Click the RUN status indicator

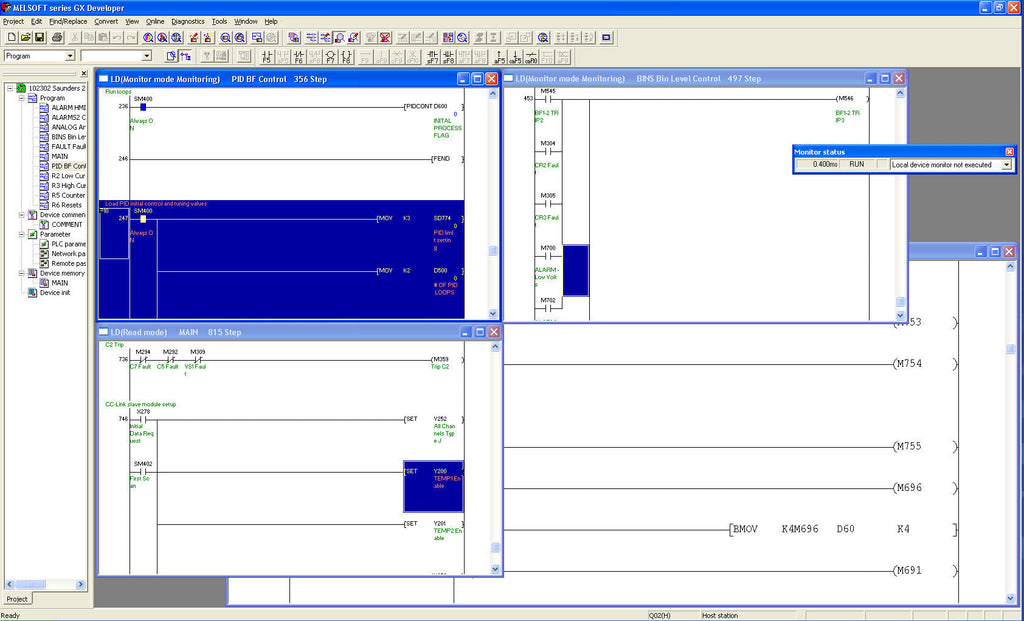tap(856, 164)
